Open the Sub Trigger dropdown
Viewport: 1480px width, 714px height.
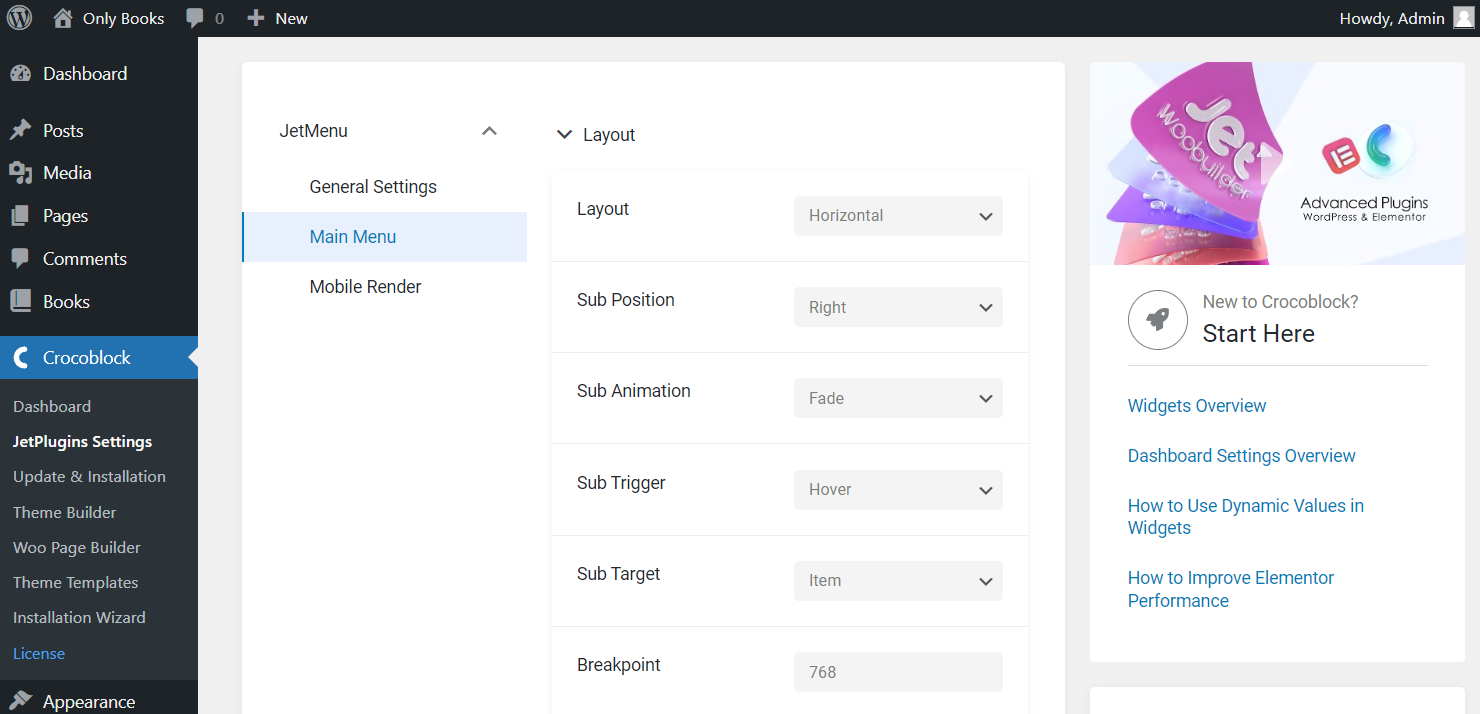[898, 490]
